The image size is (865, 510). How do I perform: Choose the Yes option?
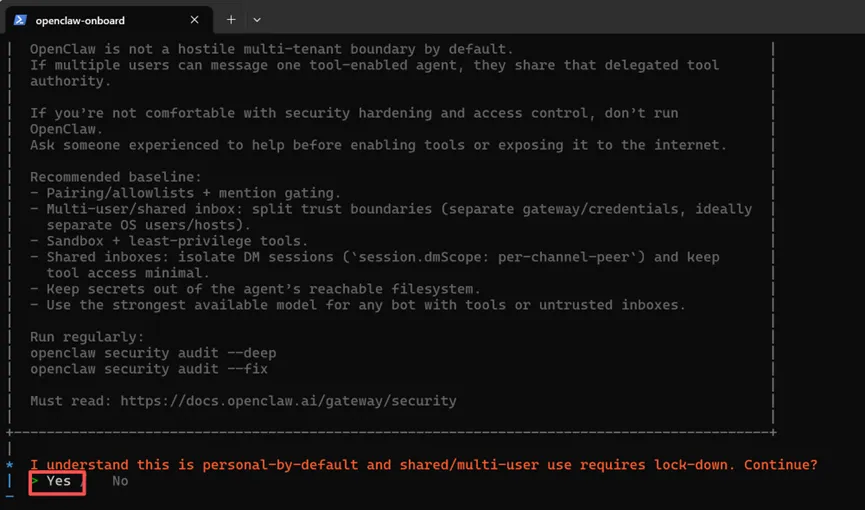tap(58, 481)
